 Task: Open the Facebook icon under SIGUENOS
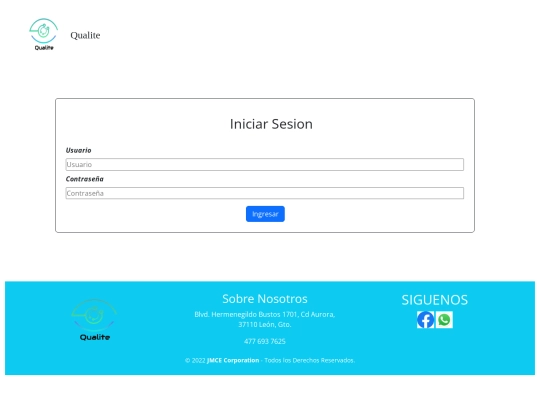425,320
